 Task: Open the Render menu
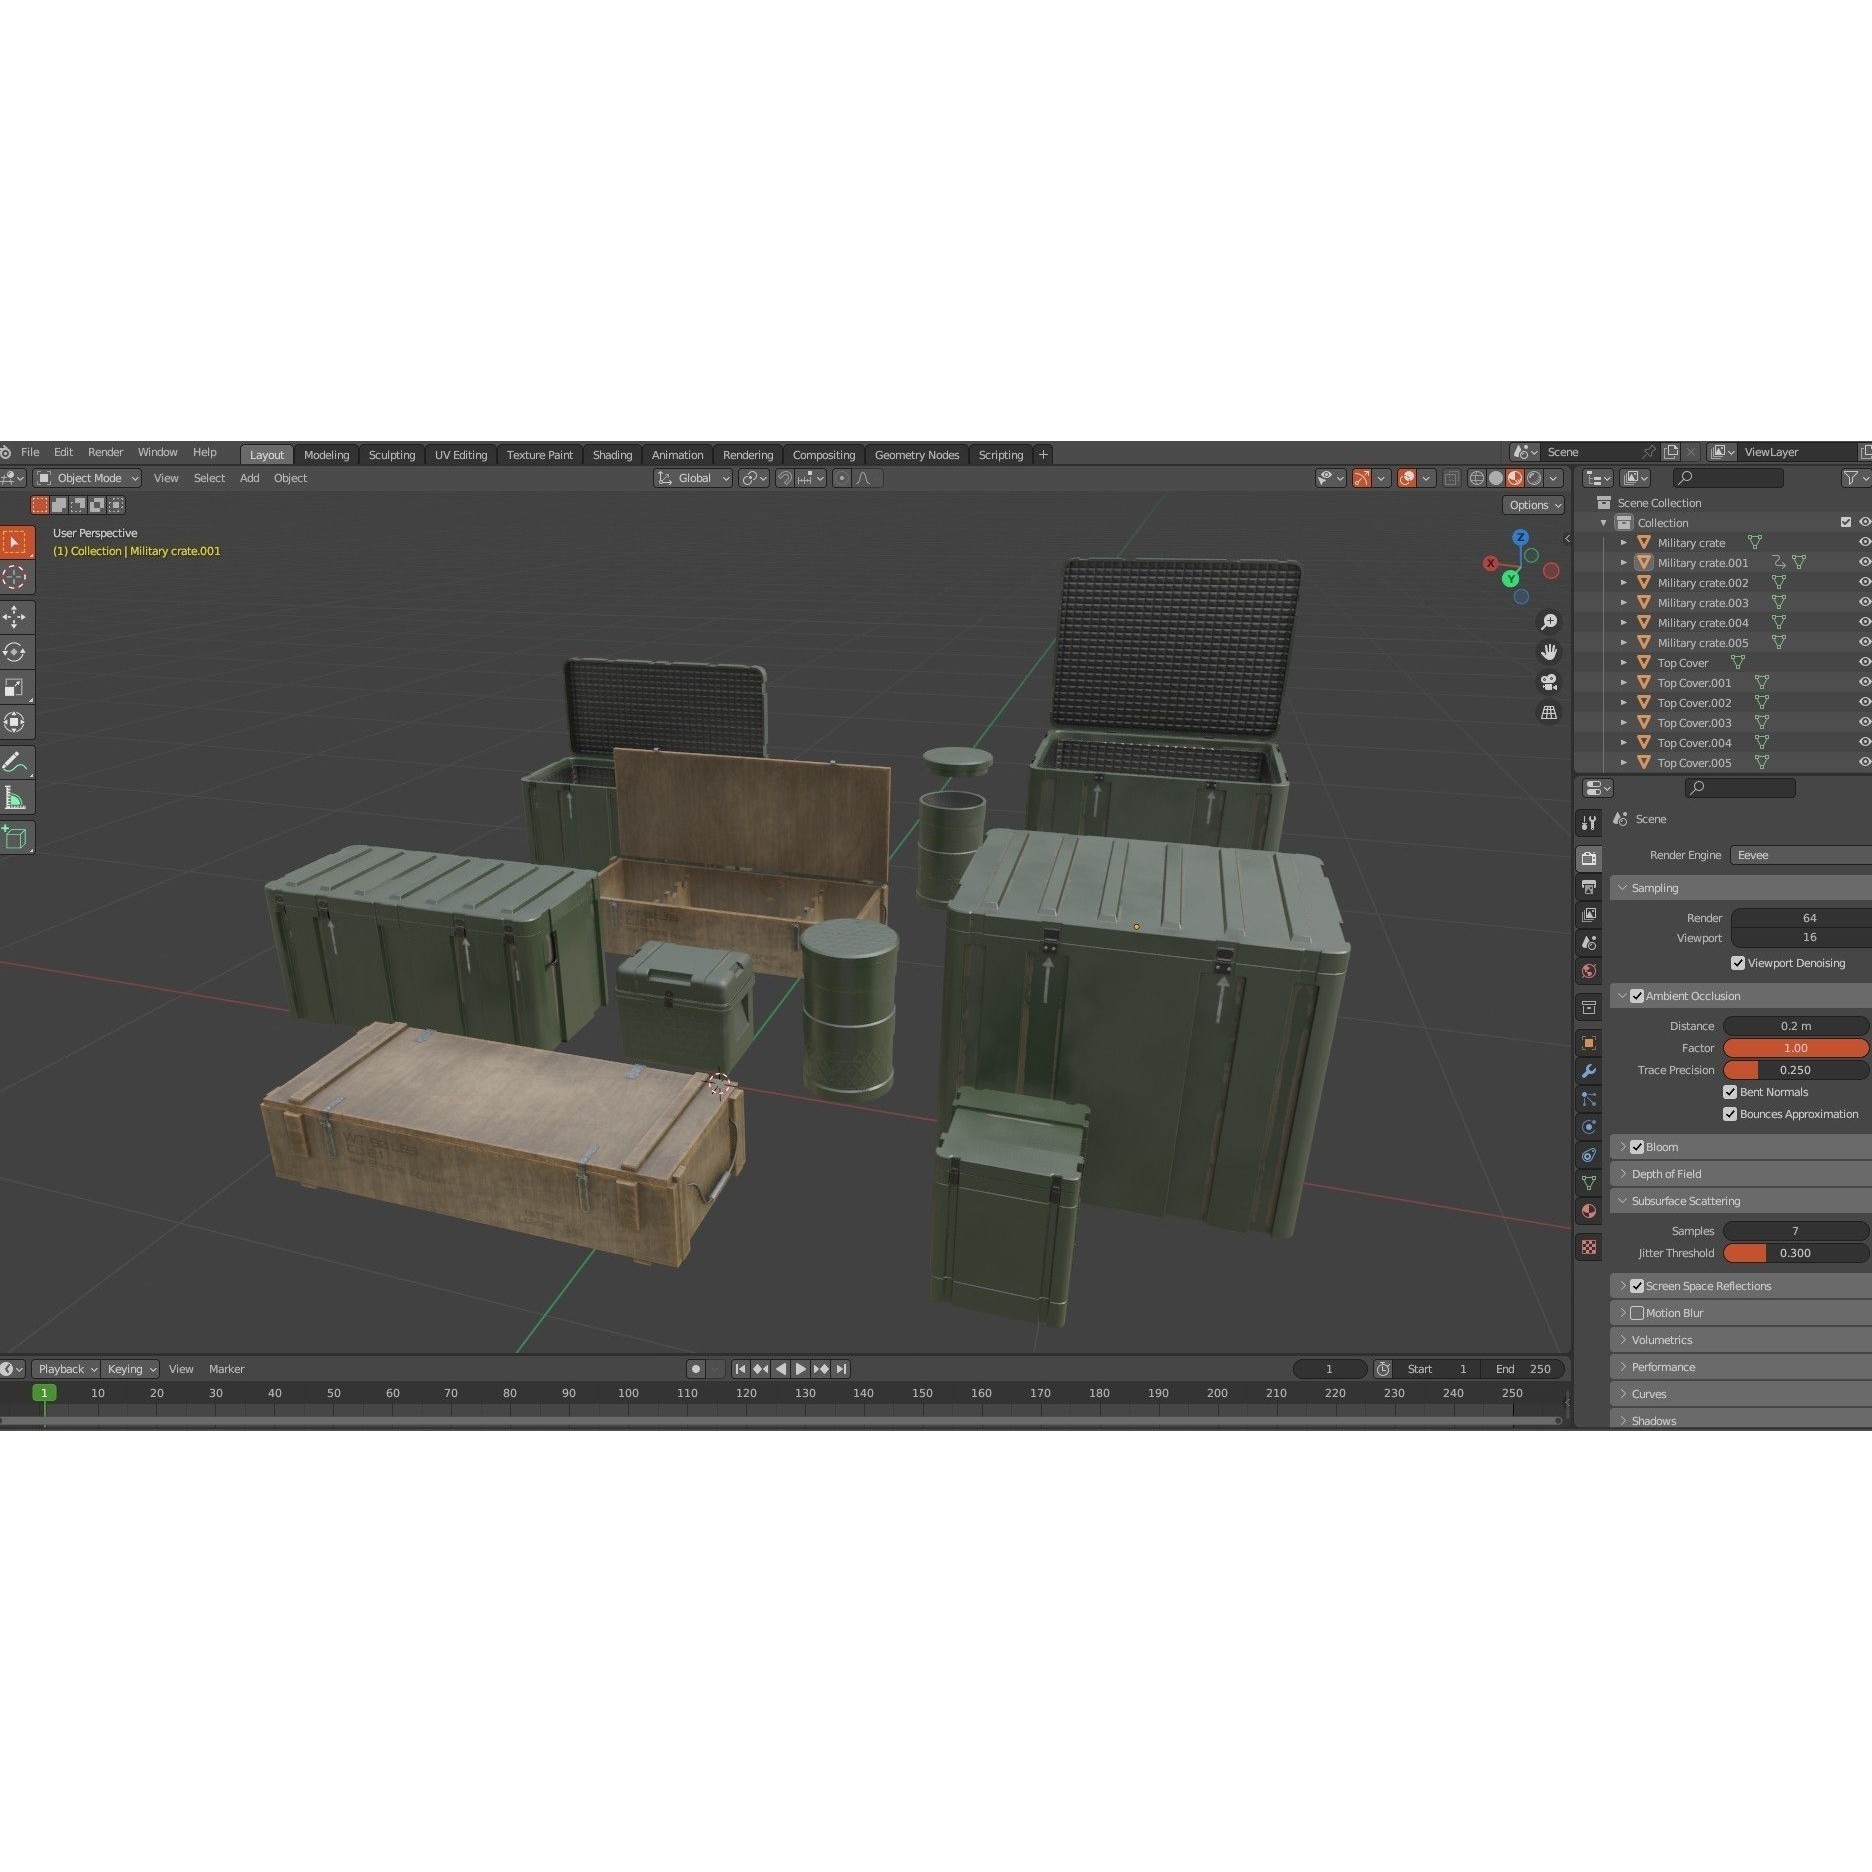click(x=106, y=452)
